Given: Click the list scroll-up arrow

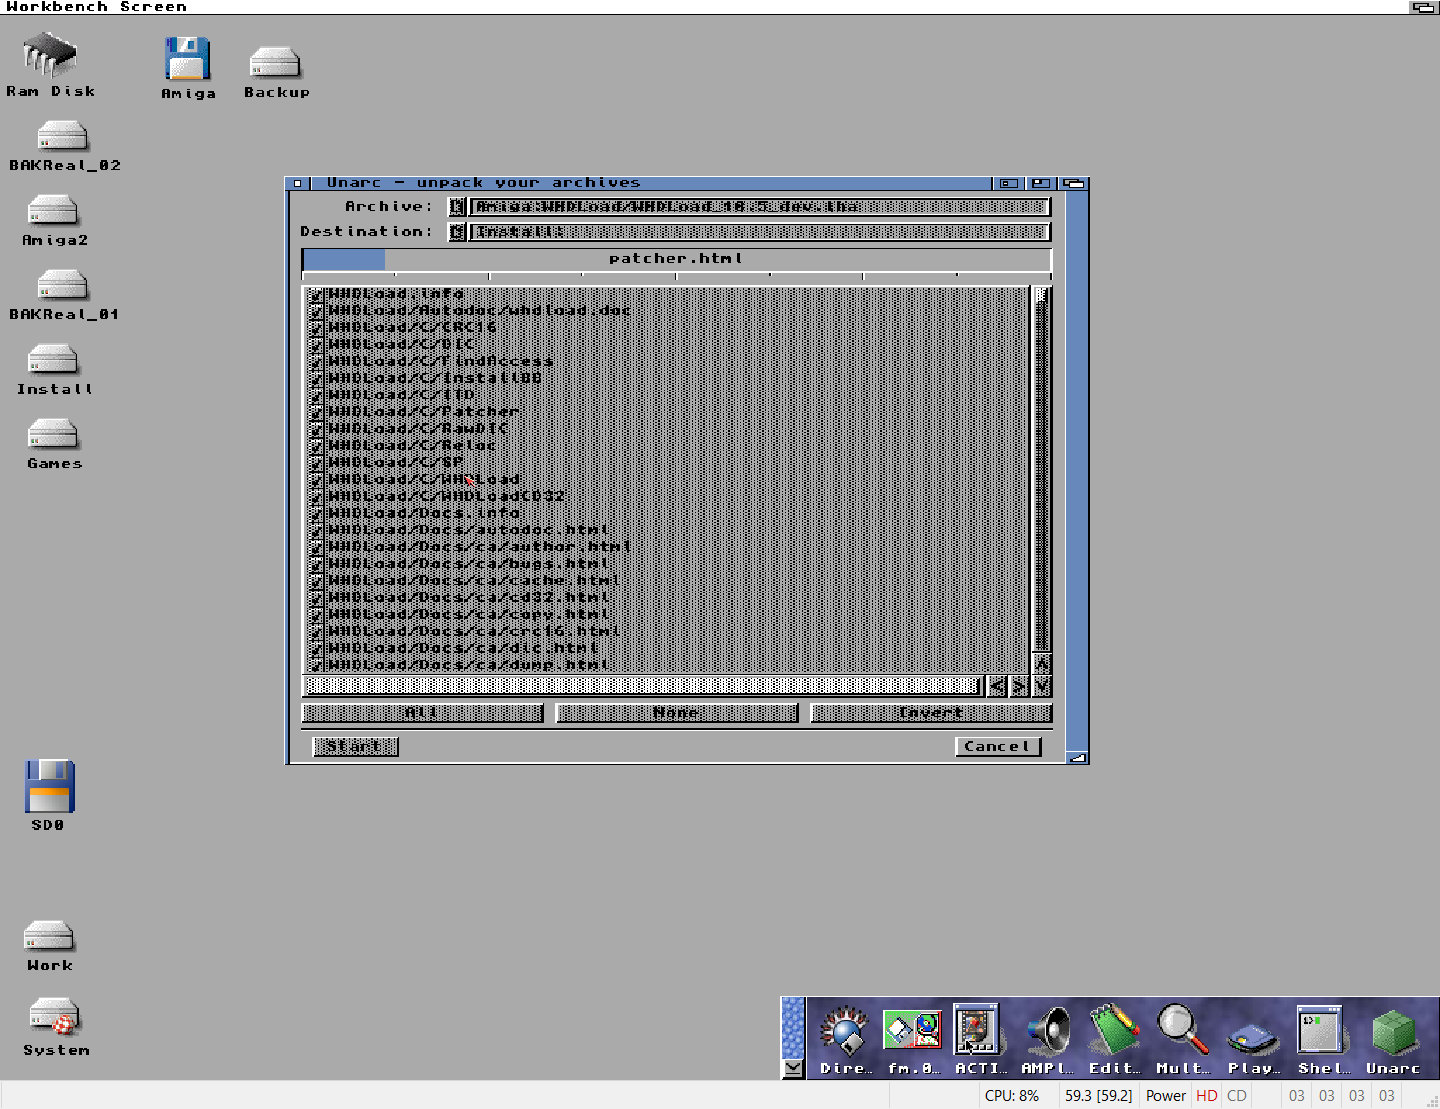Looking at the screenshot, I should pyautogui.click(x=1042, y=663).
